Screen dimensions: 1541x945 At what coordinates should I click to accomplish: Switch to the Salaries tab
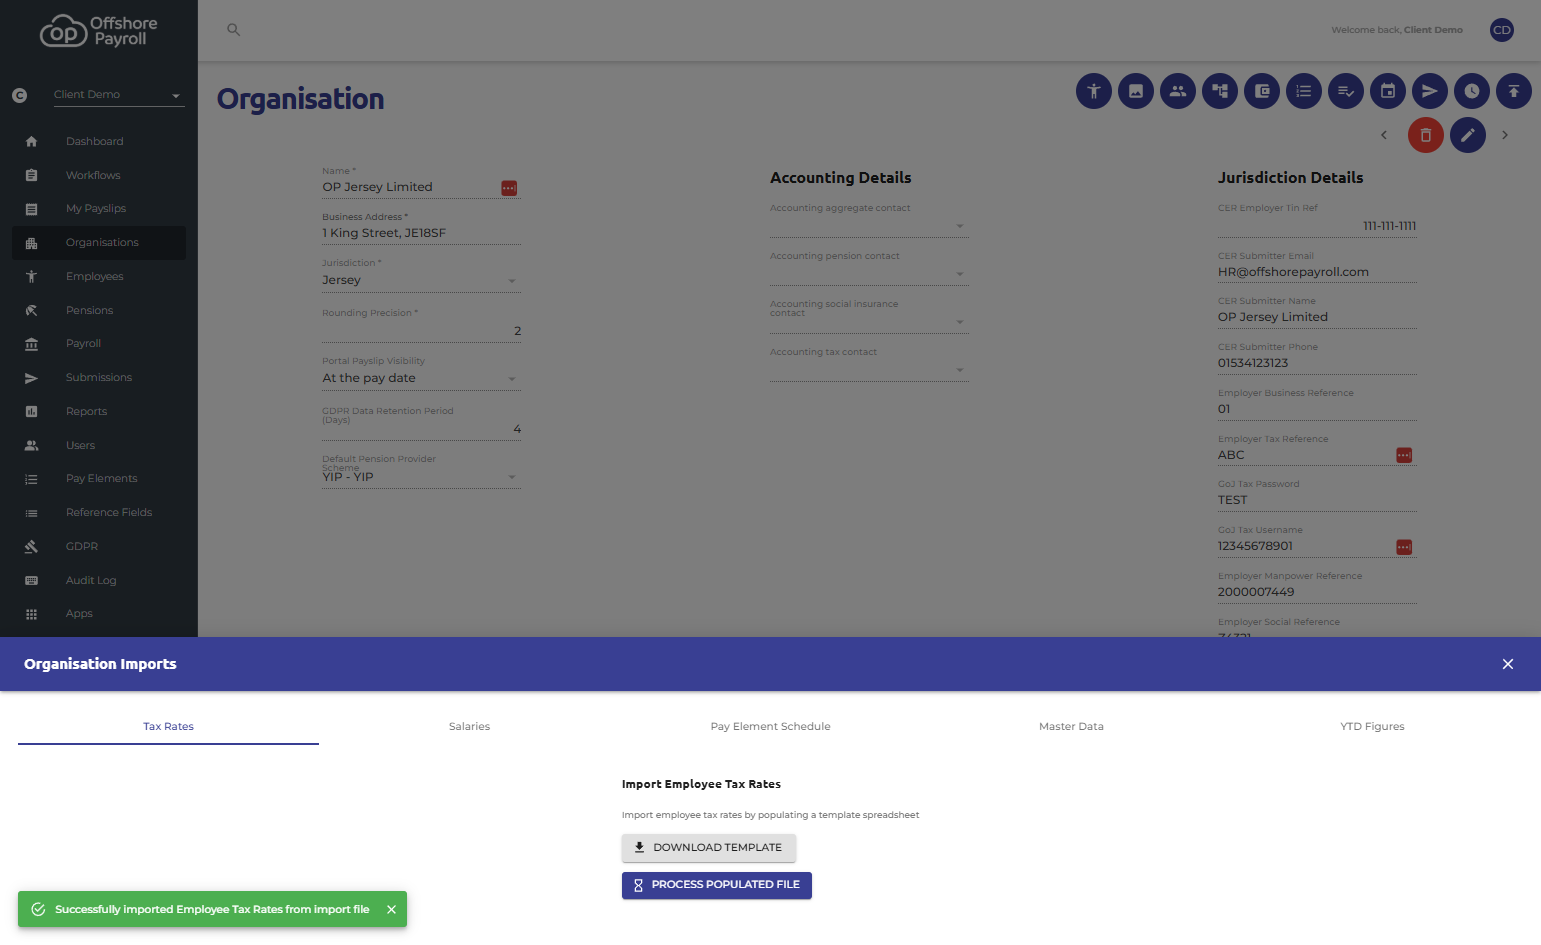point(469,726)
